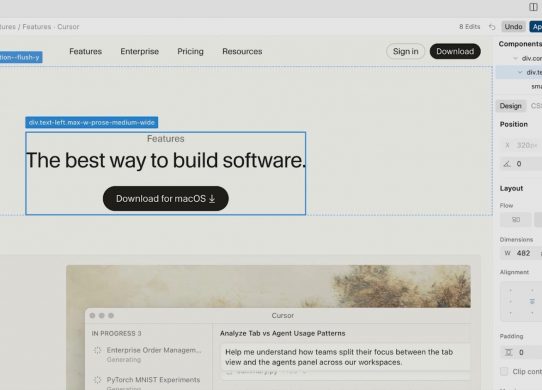Click the blue Apply button

coord(536,27)
